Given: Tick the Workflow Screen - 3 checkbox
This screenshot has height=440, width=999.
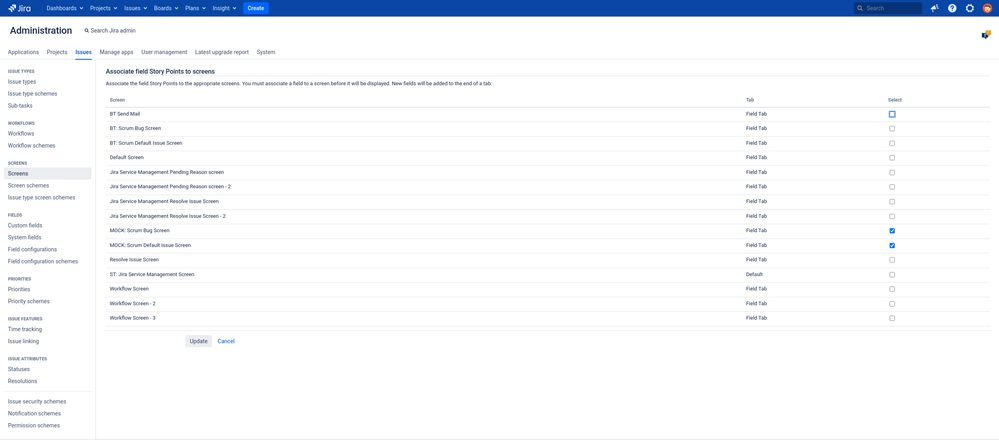Looking at the screenshot, I should pos(892,318).
